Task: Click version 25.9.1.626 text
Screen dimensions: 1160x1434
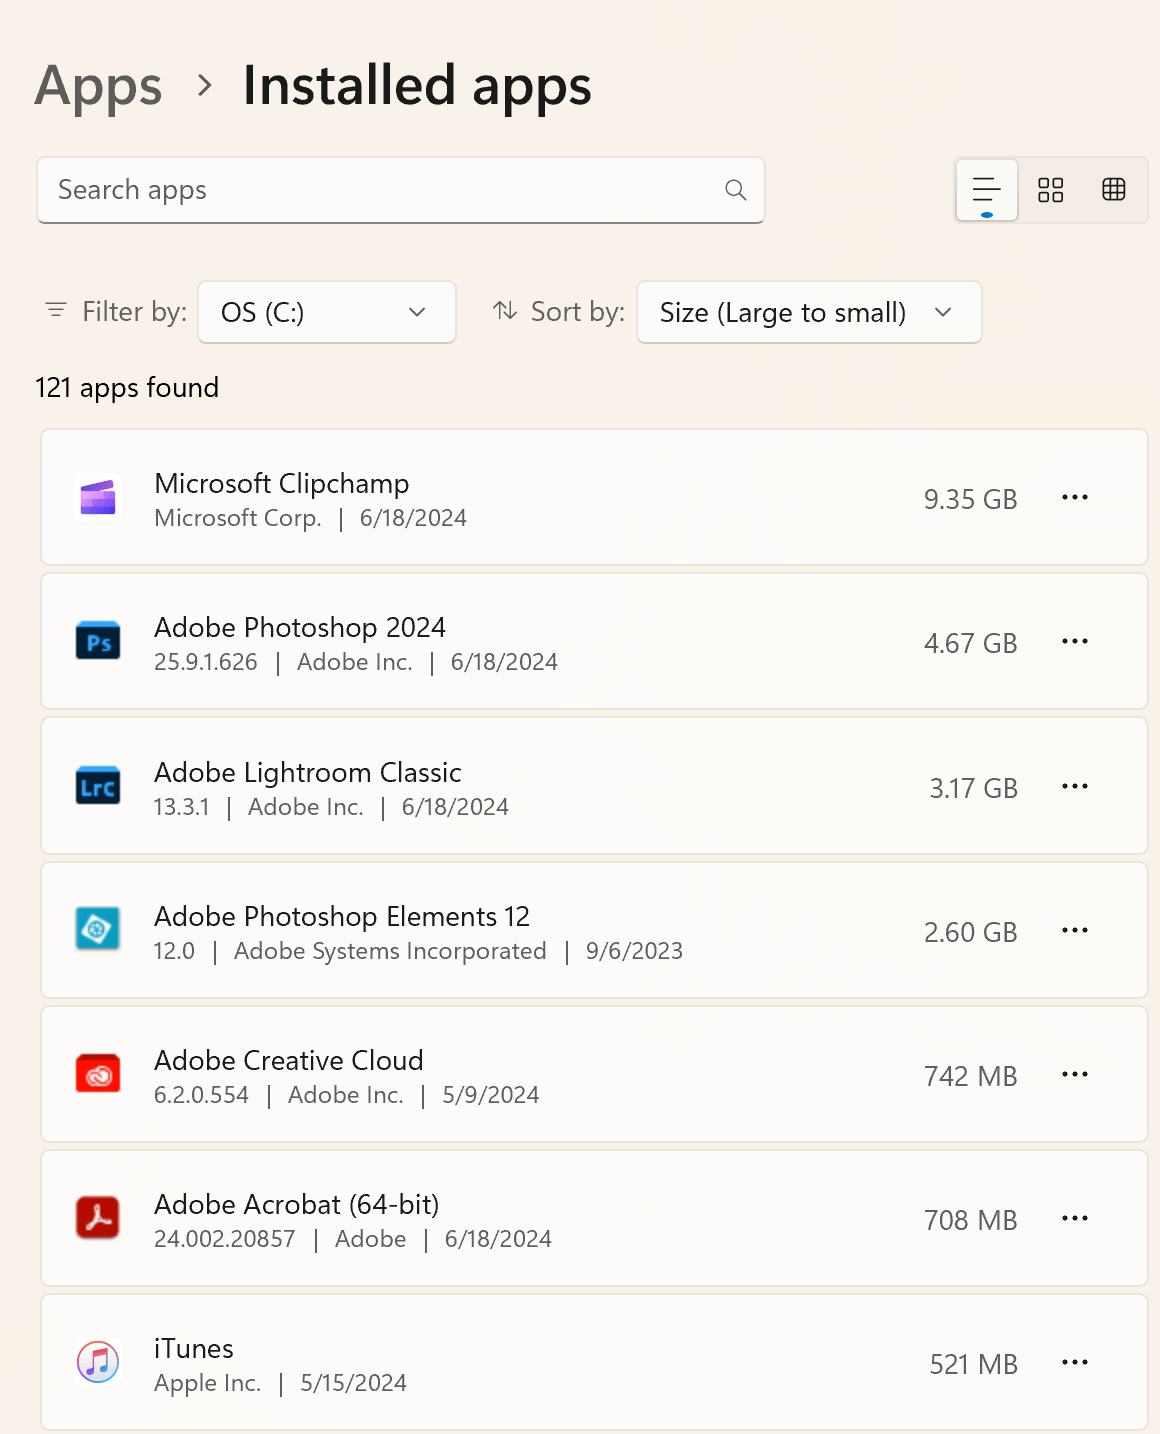Action: point(206,662)
